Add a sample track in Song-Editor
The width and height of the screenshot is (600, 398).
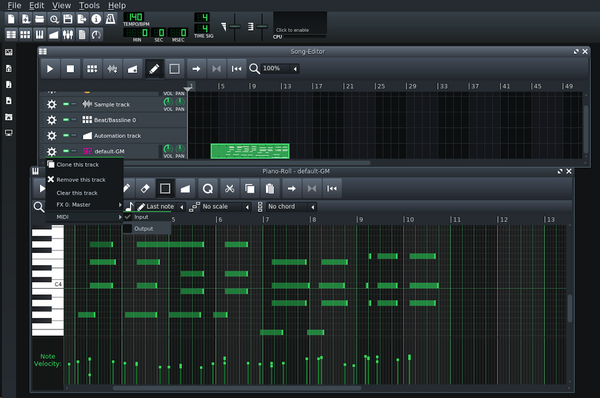pyautogui.click(x=112, y=69)
